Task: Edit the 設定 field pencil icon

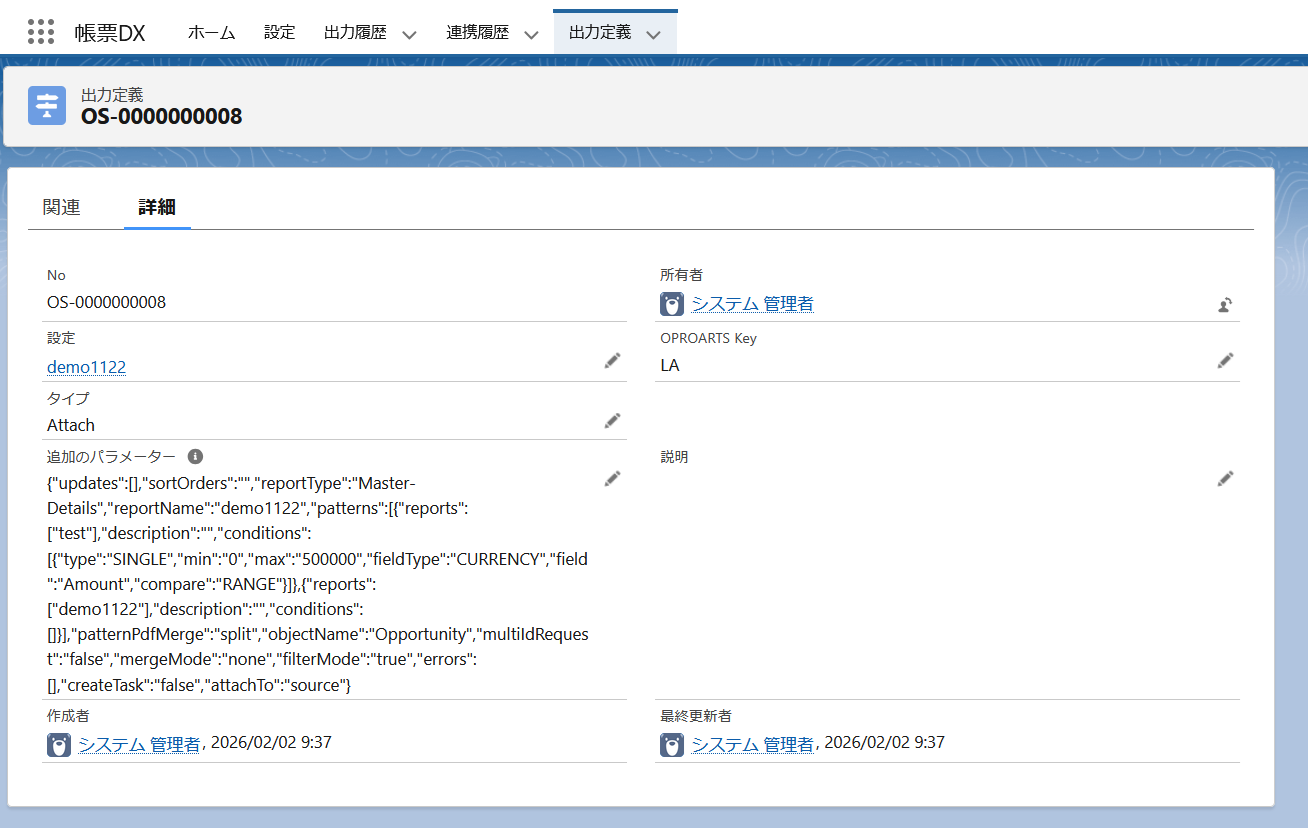Action: 612,361
